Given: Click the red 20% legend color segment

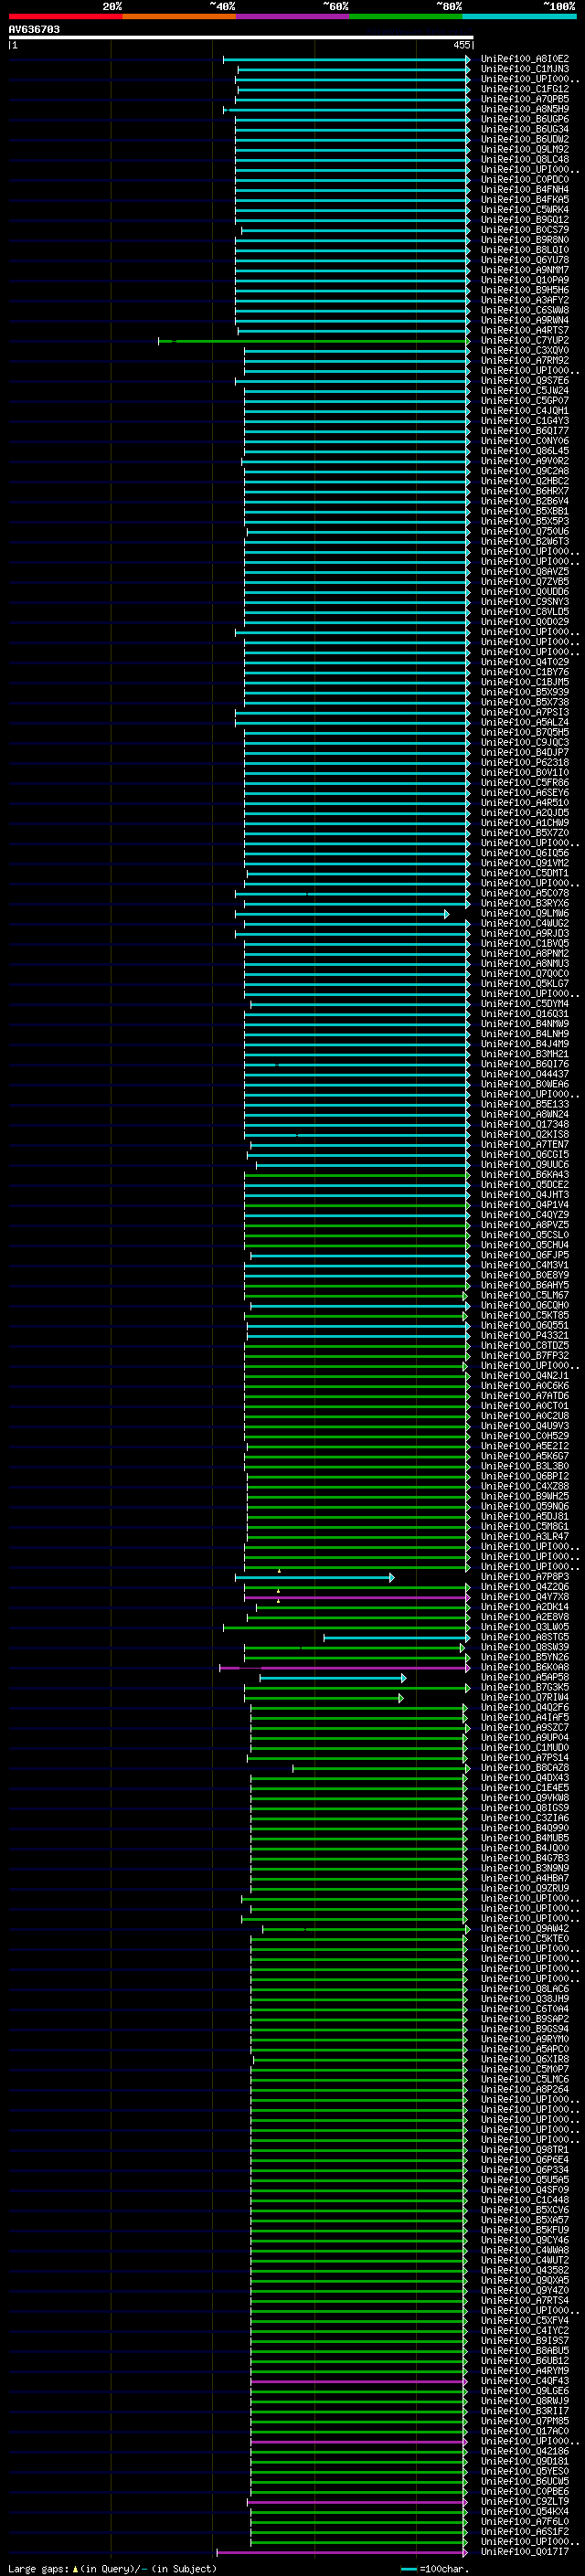Looking at the screenshot, I should point(65,16).
